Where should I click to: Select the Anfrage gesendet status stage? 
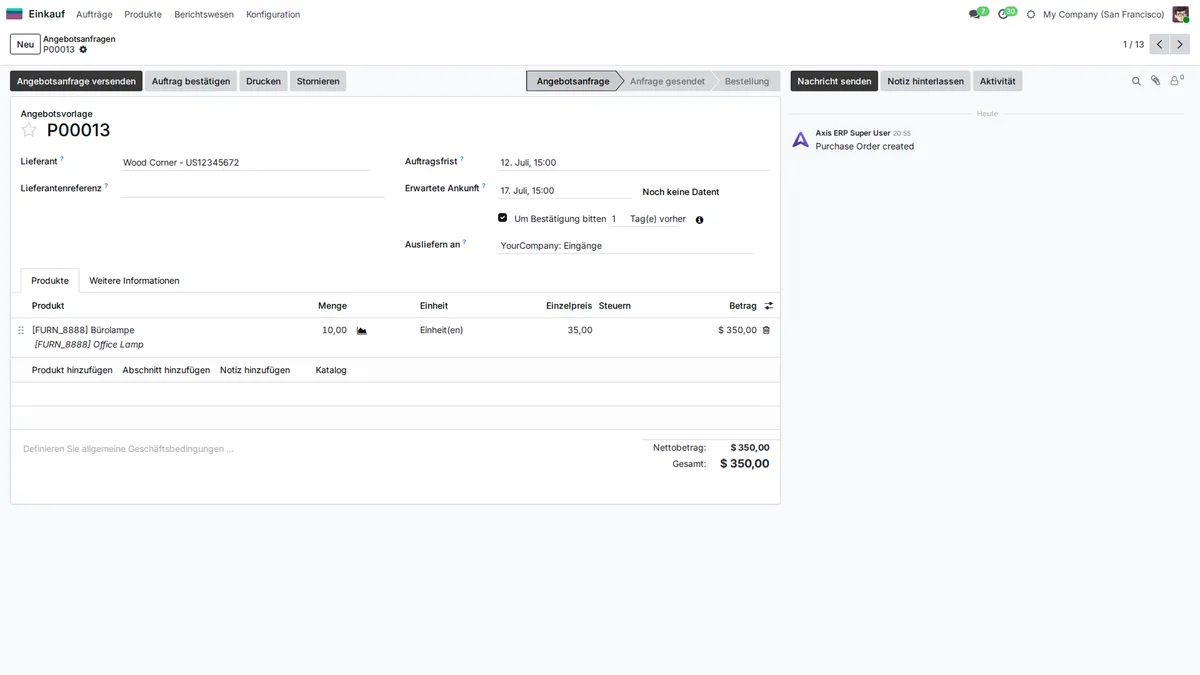click(667, 81)
